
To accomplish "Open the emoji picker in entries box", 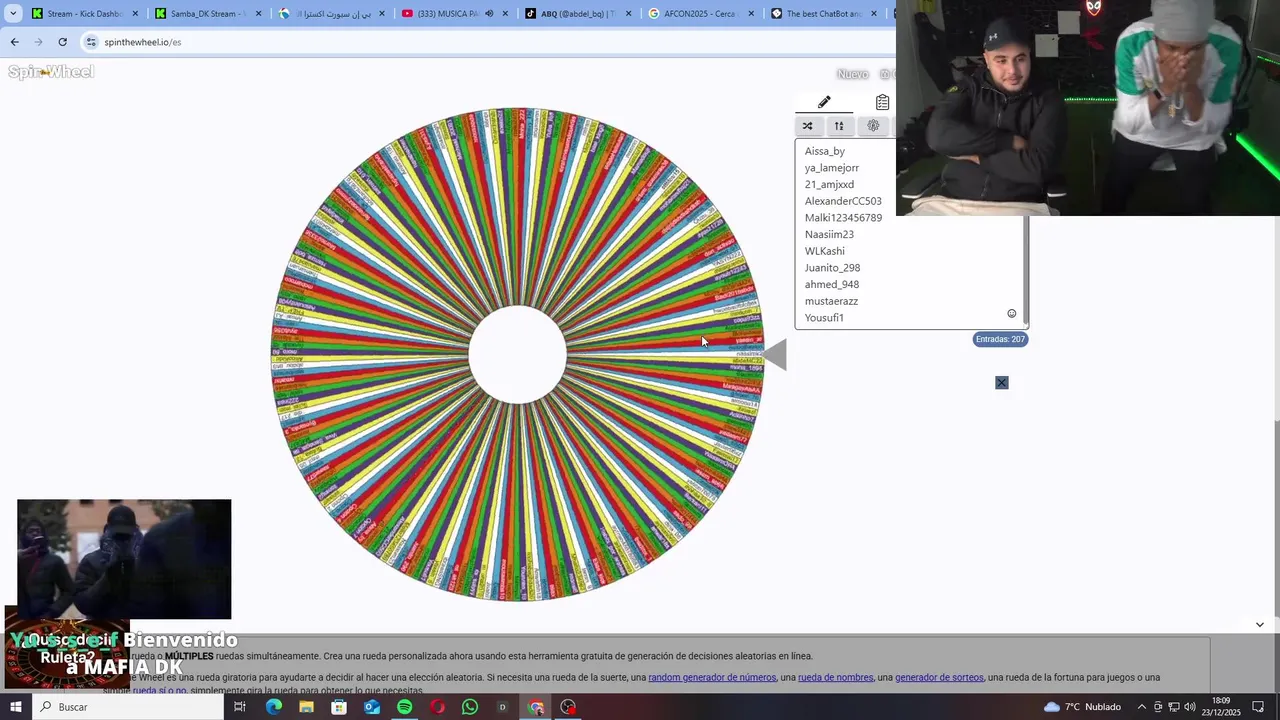I will (1011, 314).
